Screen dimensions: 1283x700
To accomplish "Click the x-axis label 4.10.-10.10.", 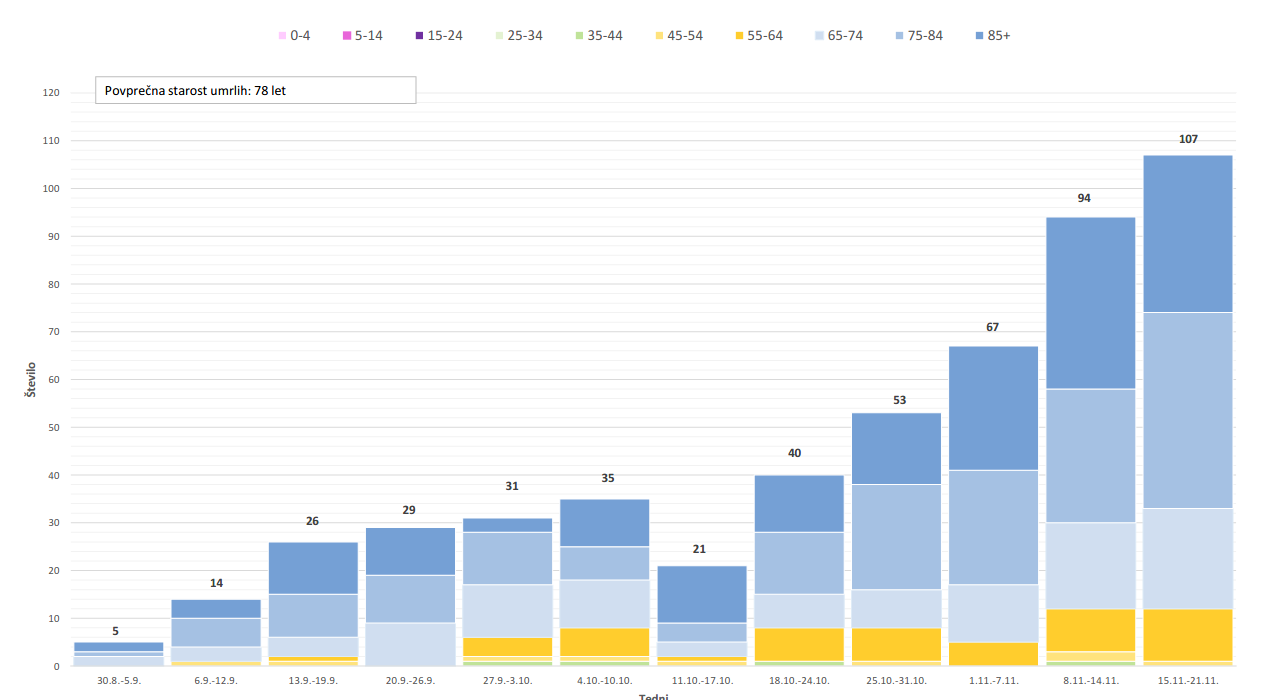I will tap(604, 680).
